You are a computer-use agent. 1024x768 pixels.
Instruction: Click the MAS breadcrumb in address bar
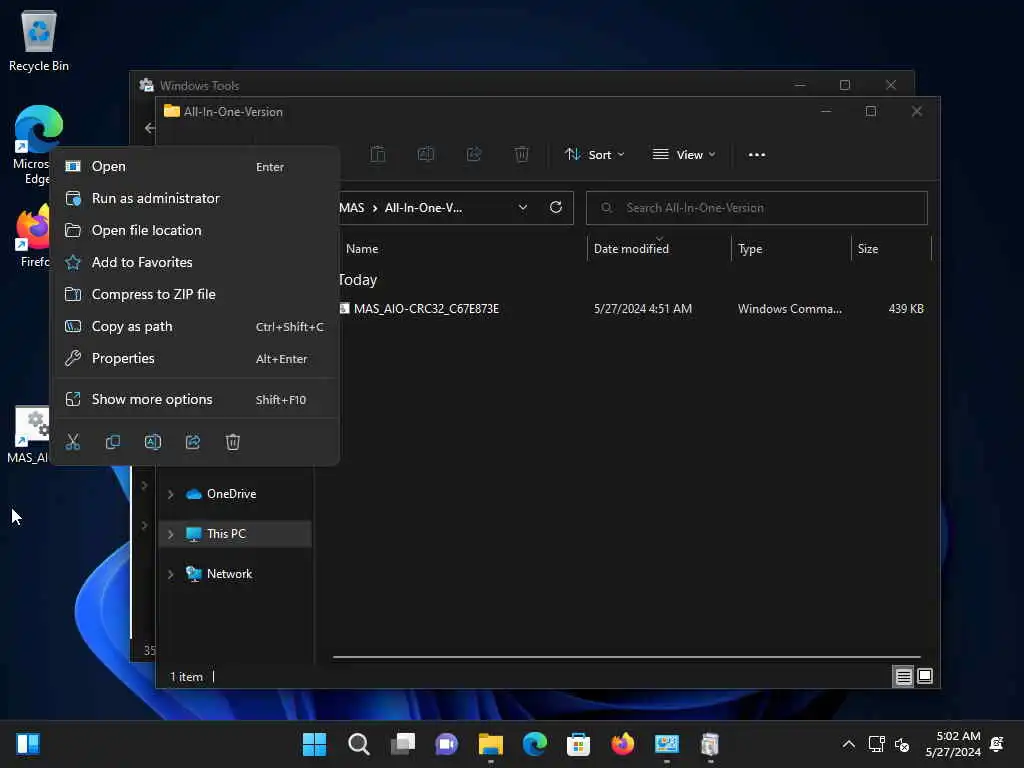(351, 208)
